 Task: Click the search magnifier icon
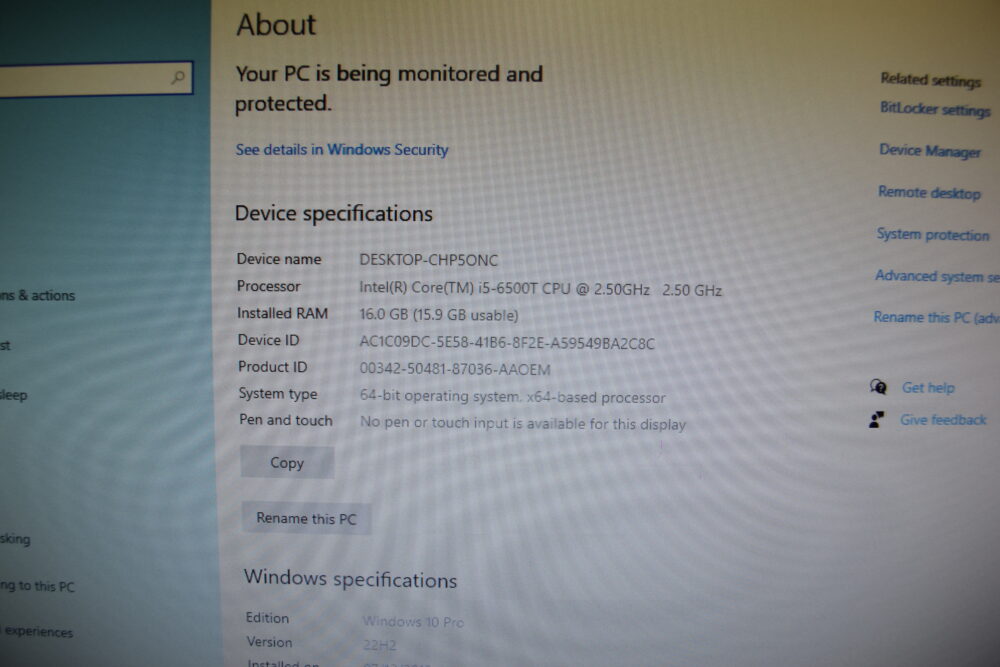tap(178, 78)
